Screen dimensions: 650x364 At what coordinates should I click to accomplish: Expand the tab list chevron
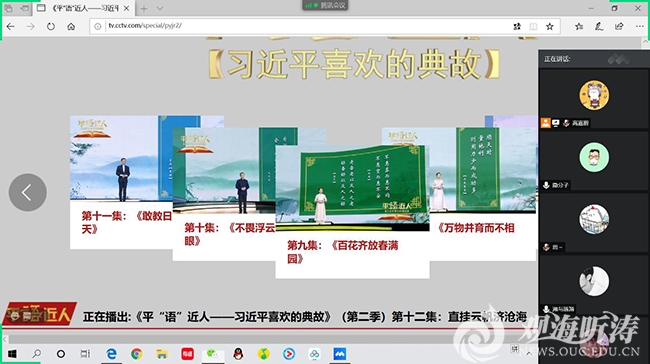click(160, 8)
